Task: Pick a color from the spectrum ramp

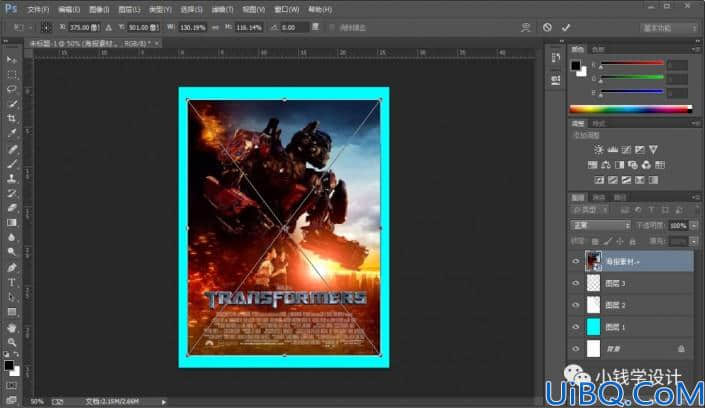Action: pyautogui.click(x=630, y=109)
